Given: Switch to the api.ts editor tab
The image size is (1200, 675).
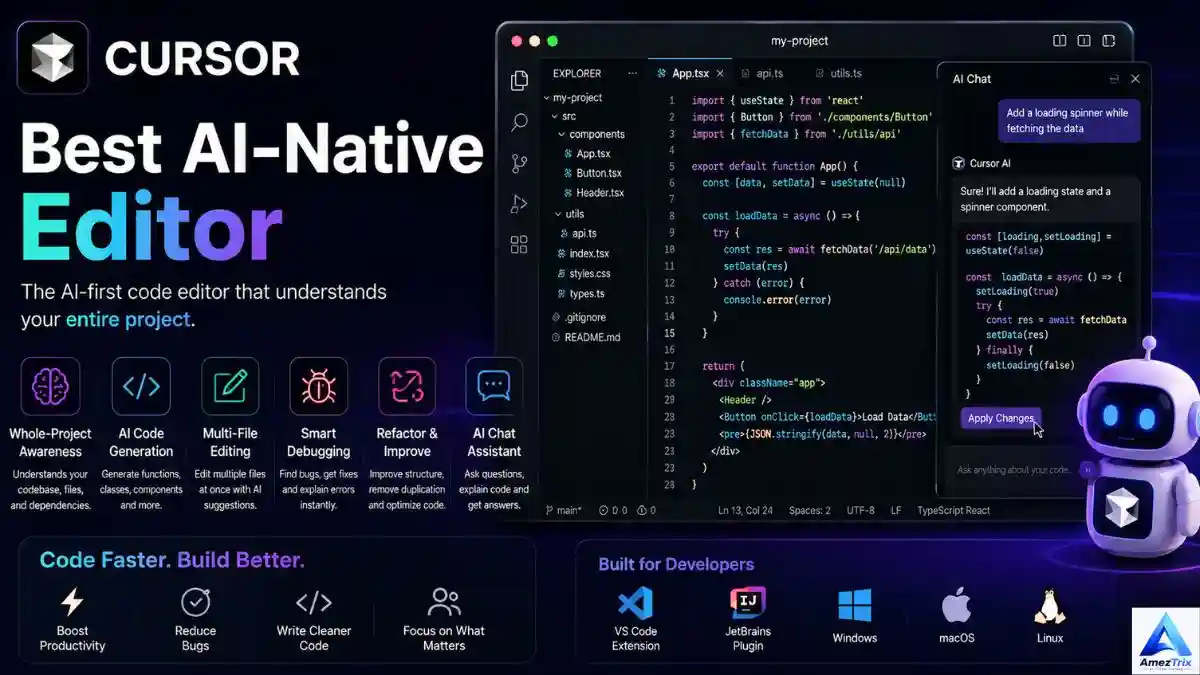Looking at the screenshot, I should (762, 74).
